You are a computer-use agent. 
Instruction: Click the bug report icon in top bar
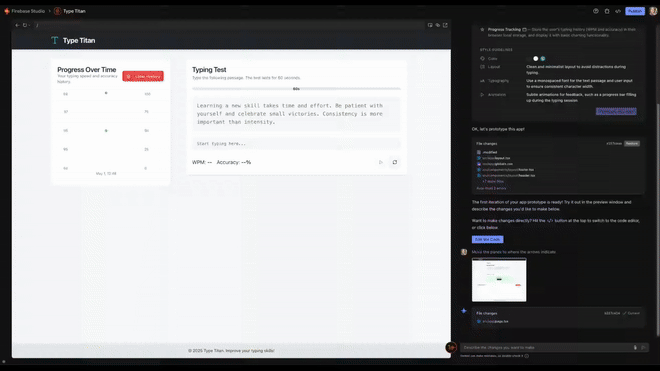[x=607, y=11]
